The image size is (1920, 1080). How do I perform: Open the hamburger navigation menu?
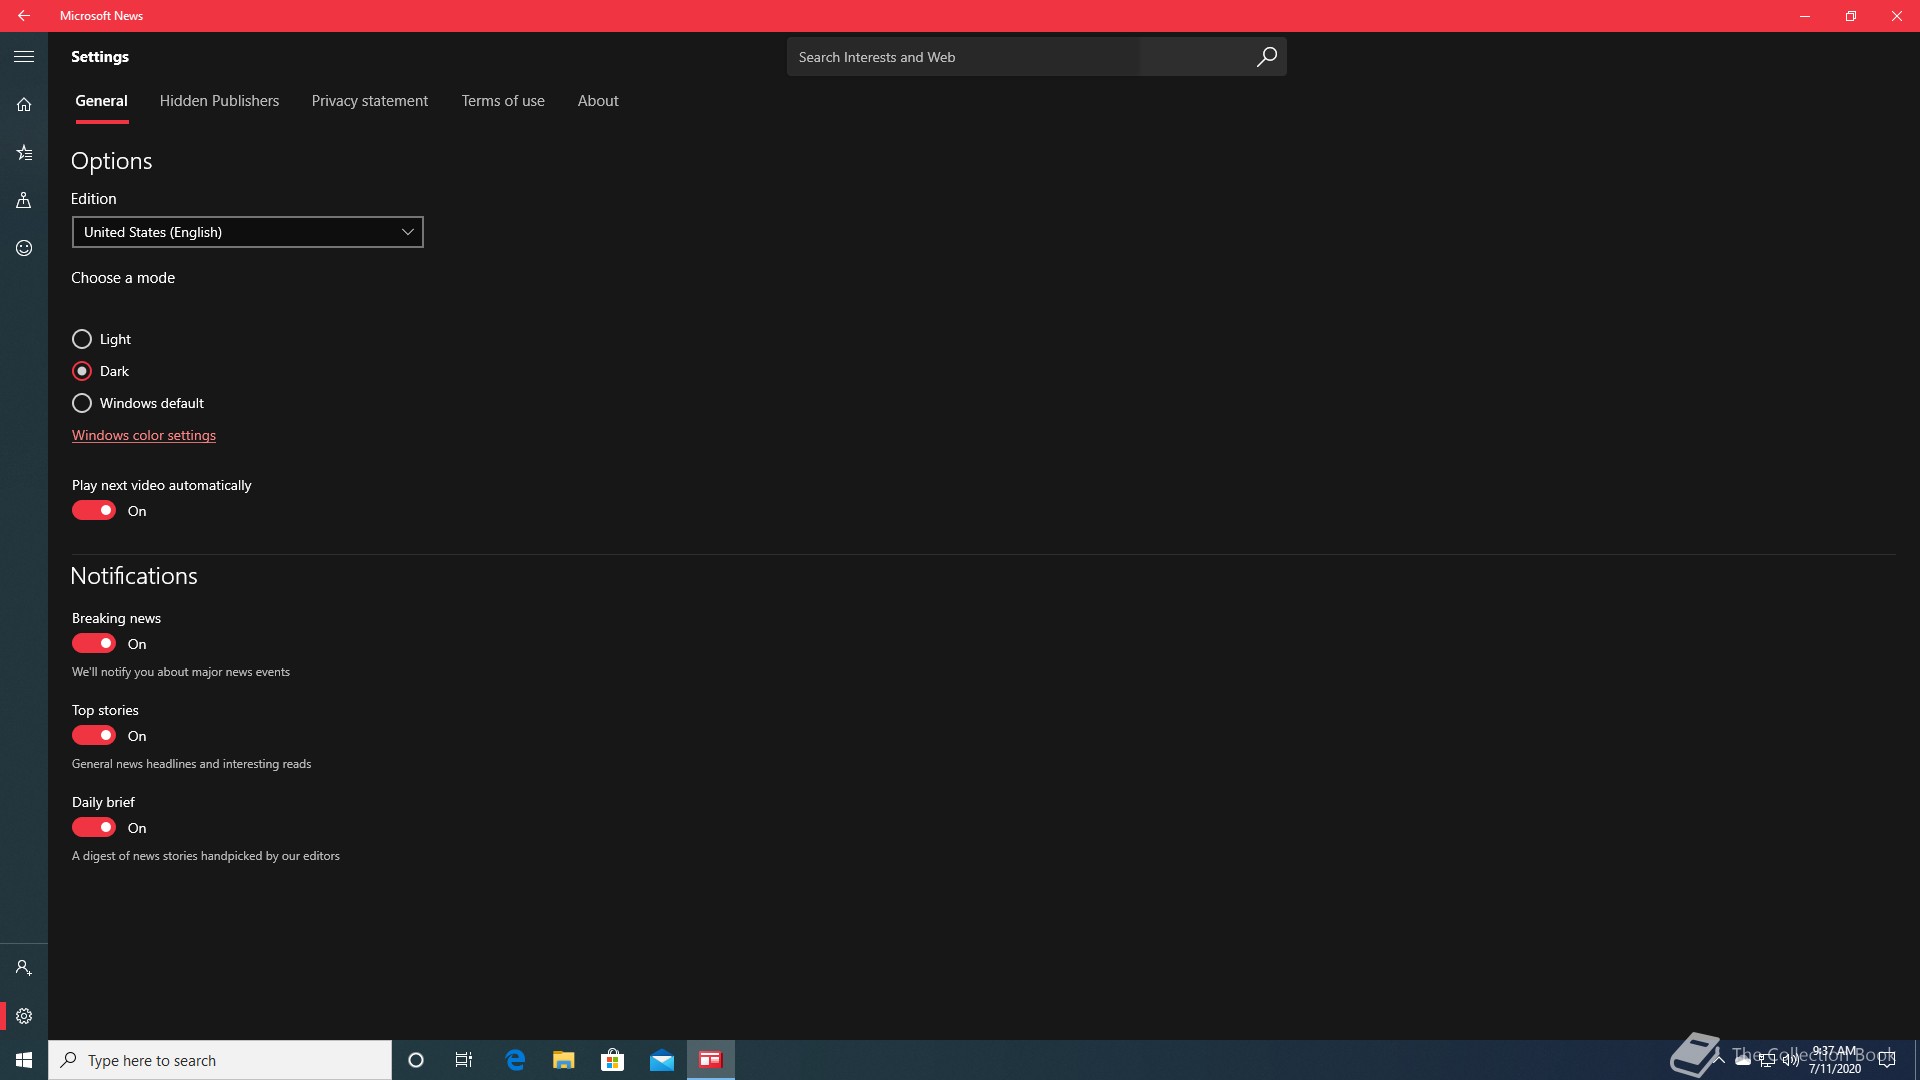[24, 57]
